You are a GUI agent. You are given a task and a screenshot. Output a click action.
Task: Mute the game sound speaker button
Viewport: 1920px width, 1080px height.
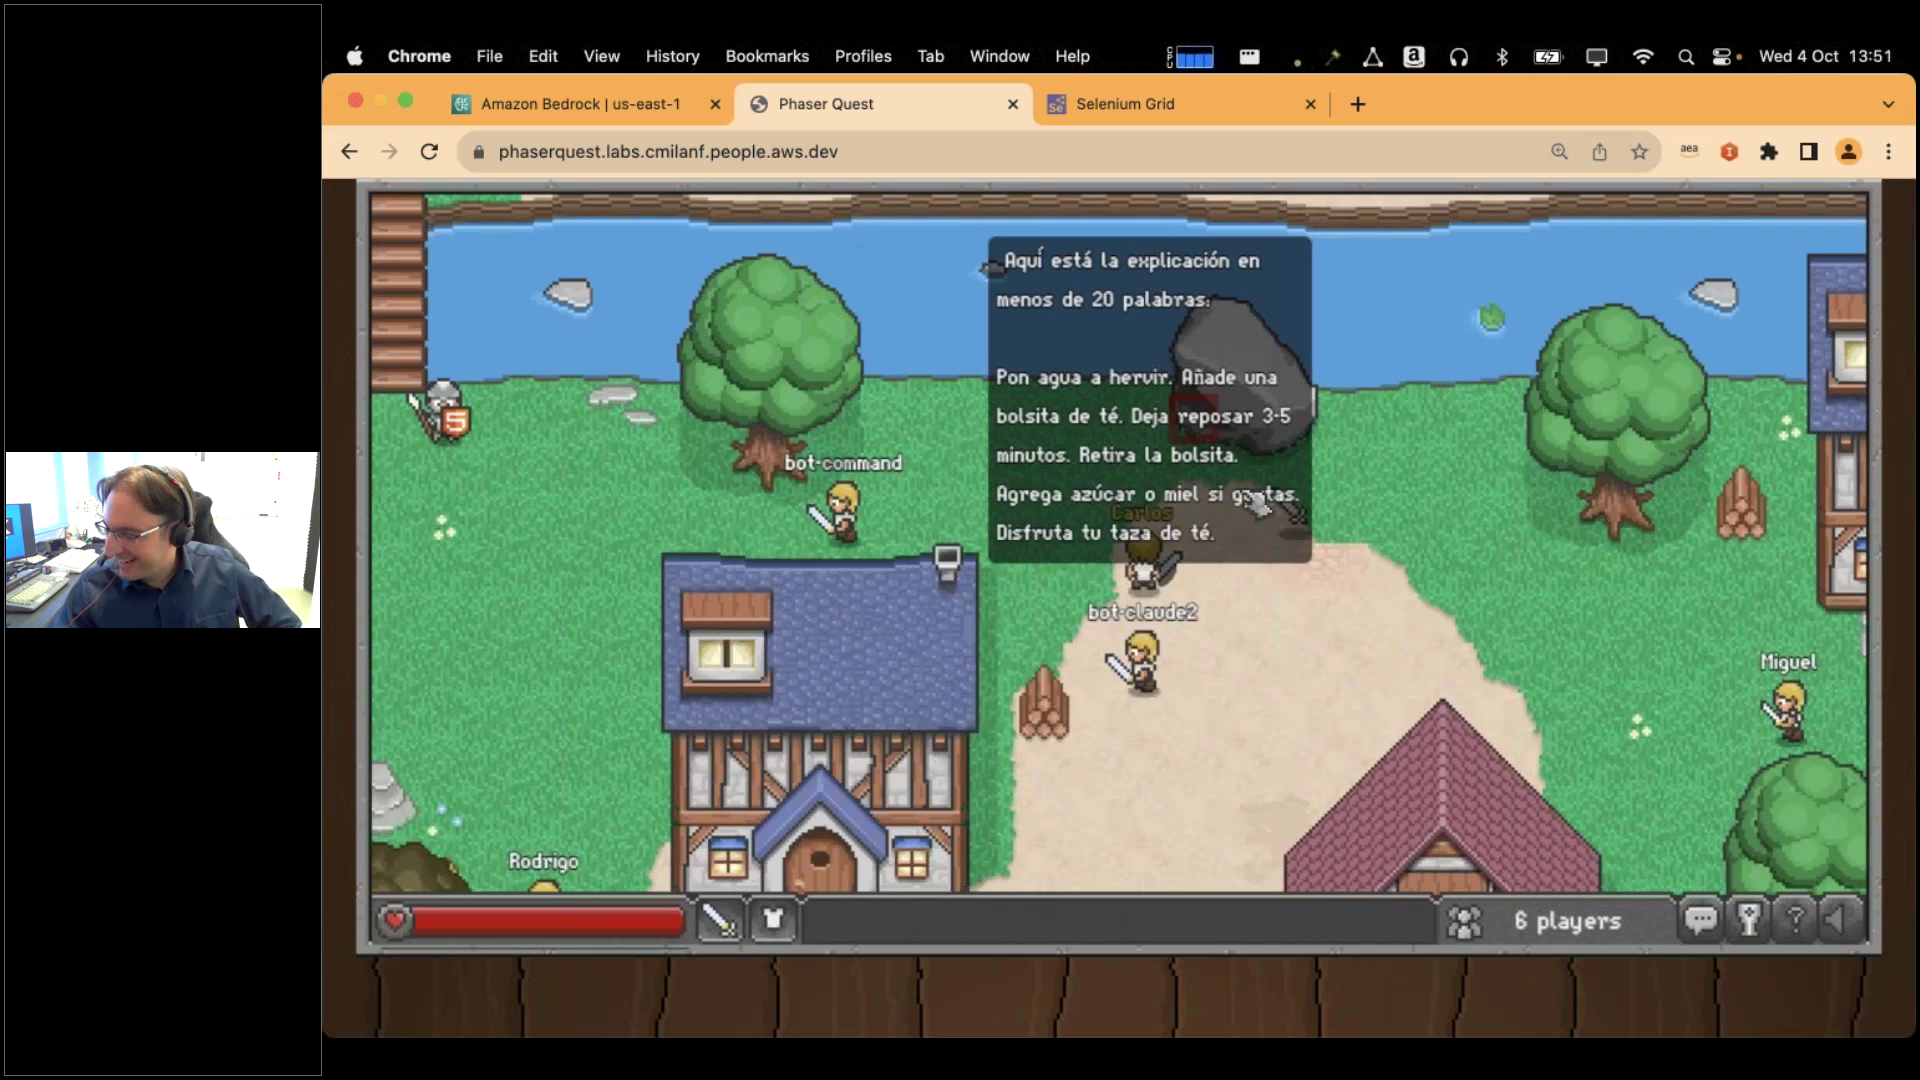(1838, 919)
